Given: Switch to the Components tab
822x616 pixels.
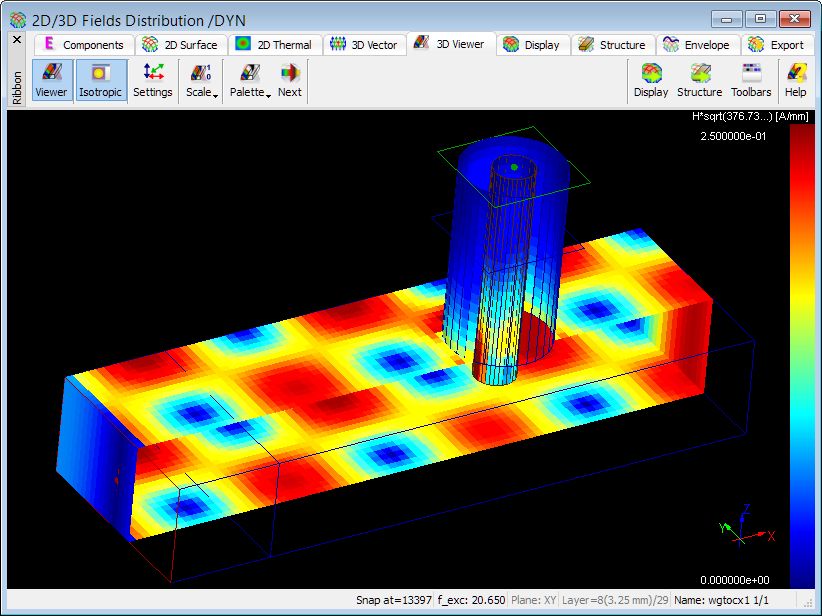Looking at the screenshot, I should point(83,45).
